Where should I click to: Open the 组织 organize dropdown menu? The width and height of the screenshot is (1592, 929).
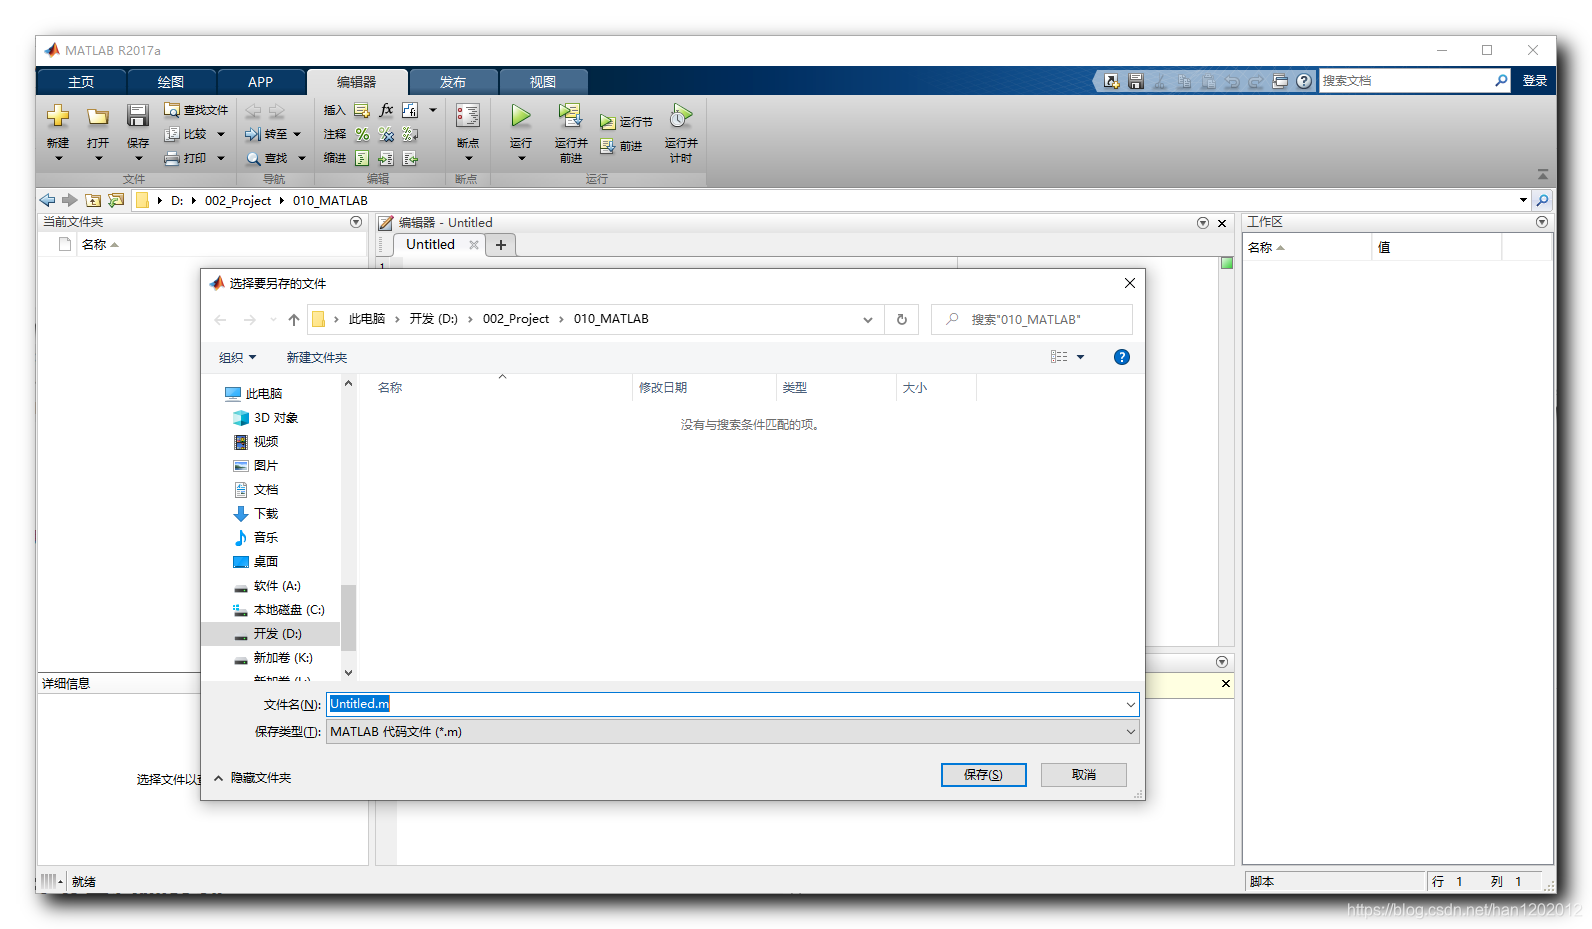coord(237,358)
